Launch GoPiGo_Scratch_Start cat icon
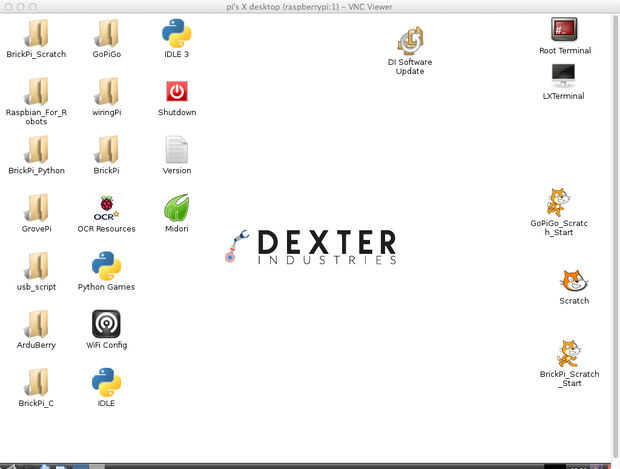 point(558,202)
